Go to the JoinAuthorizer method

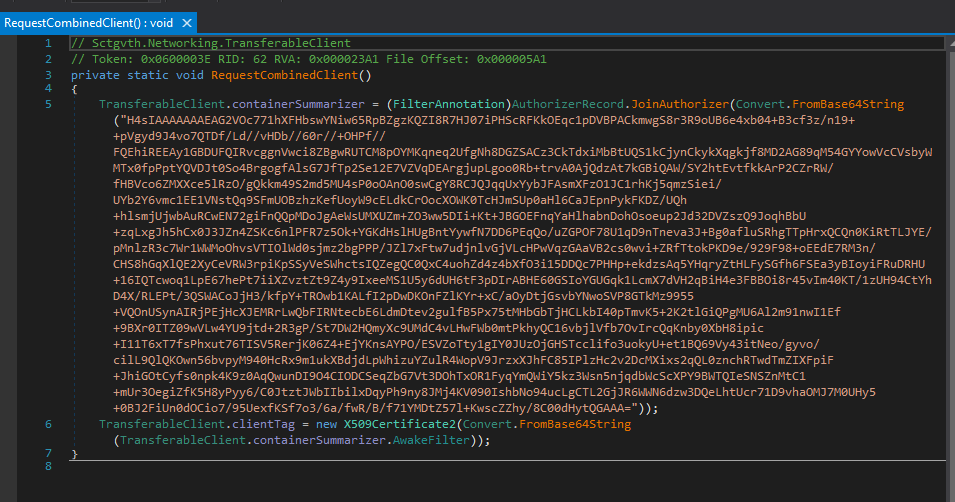(x=680, y=104)
